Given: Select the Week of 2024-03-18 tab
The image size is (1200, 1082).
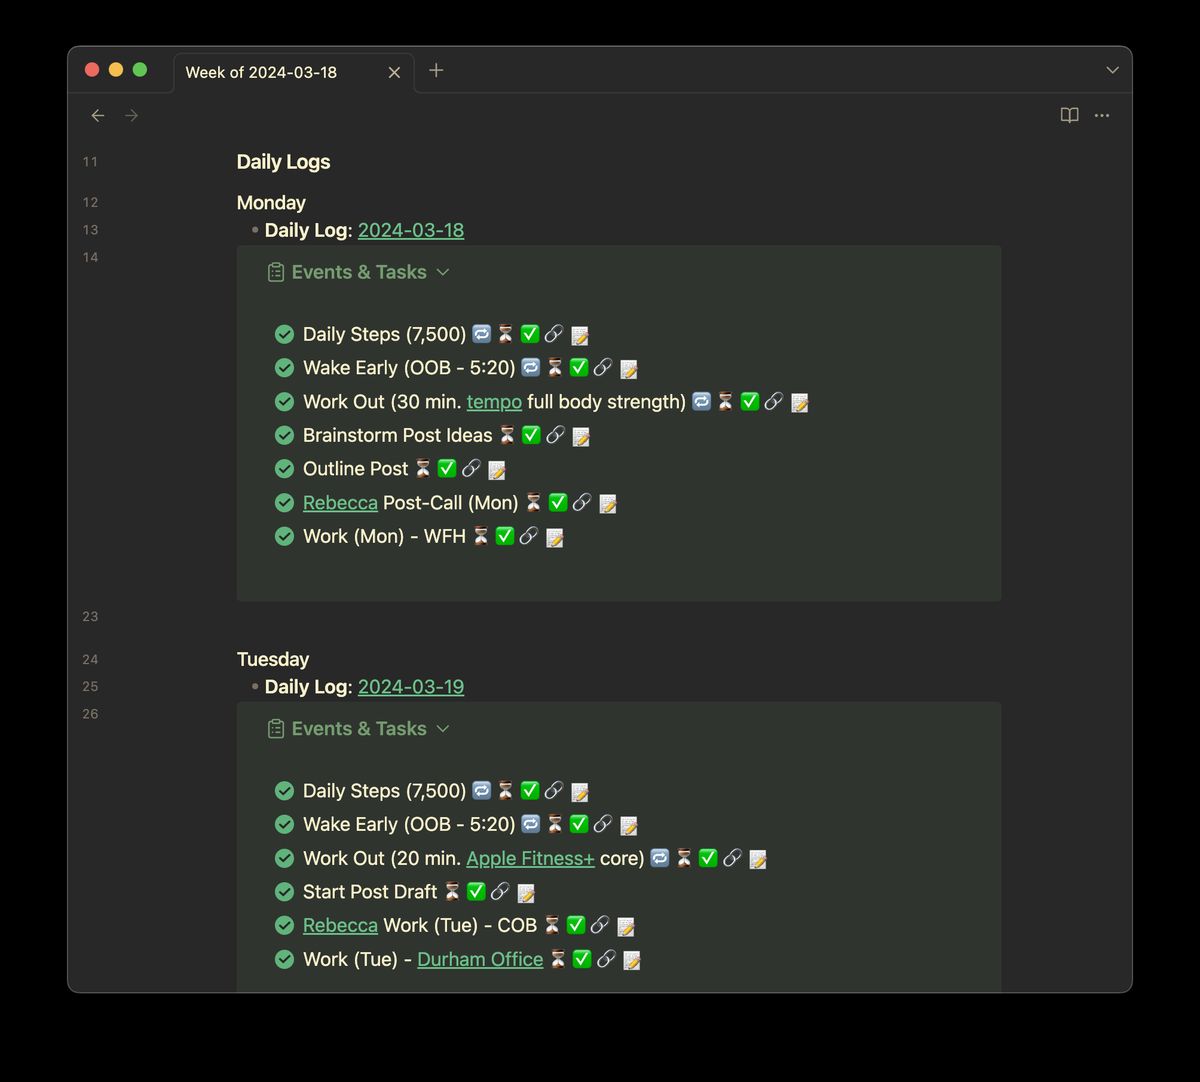Looking at the screenshot, I should pos(262,72).
